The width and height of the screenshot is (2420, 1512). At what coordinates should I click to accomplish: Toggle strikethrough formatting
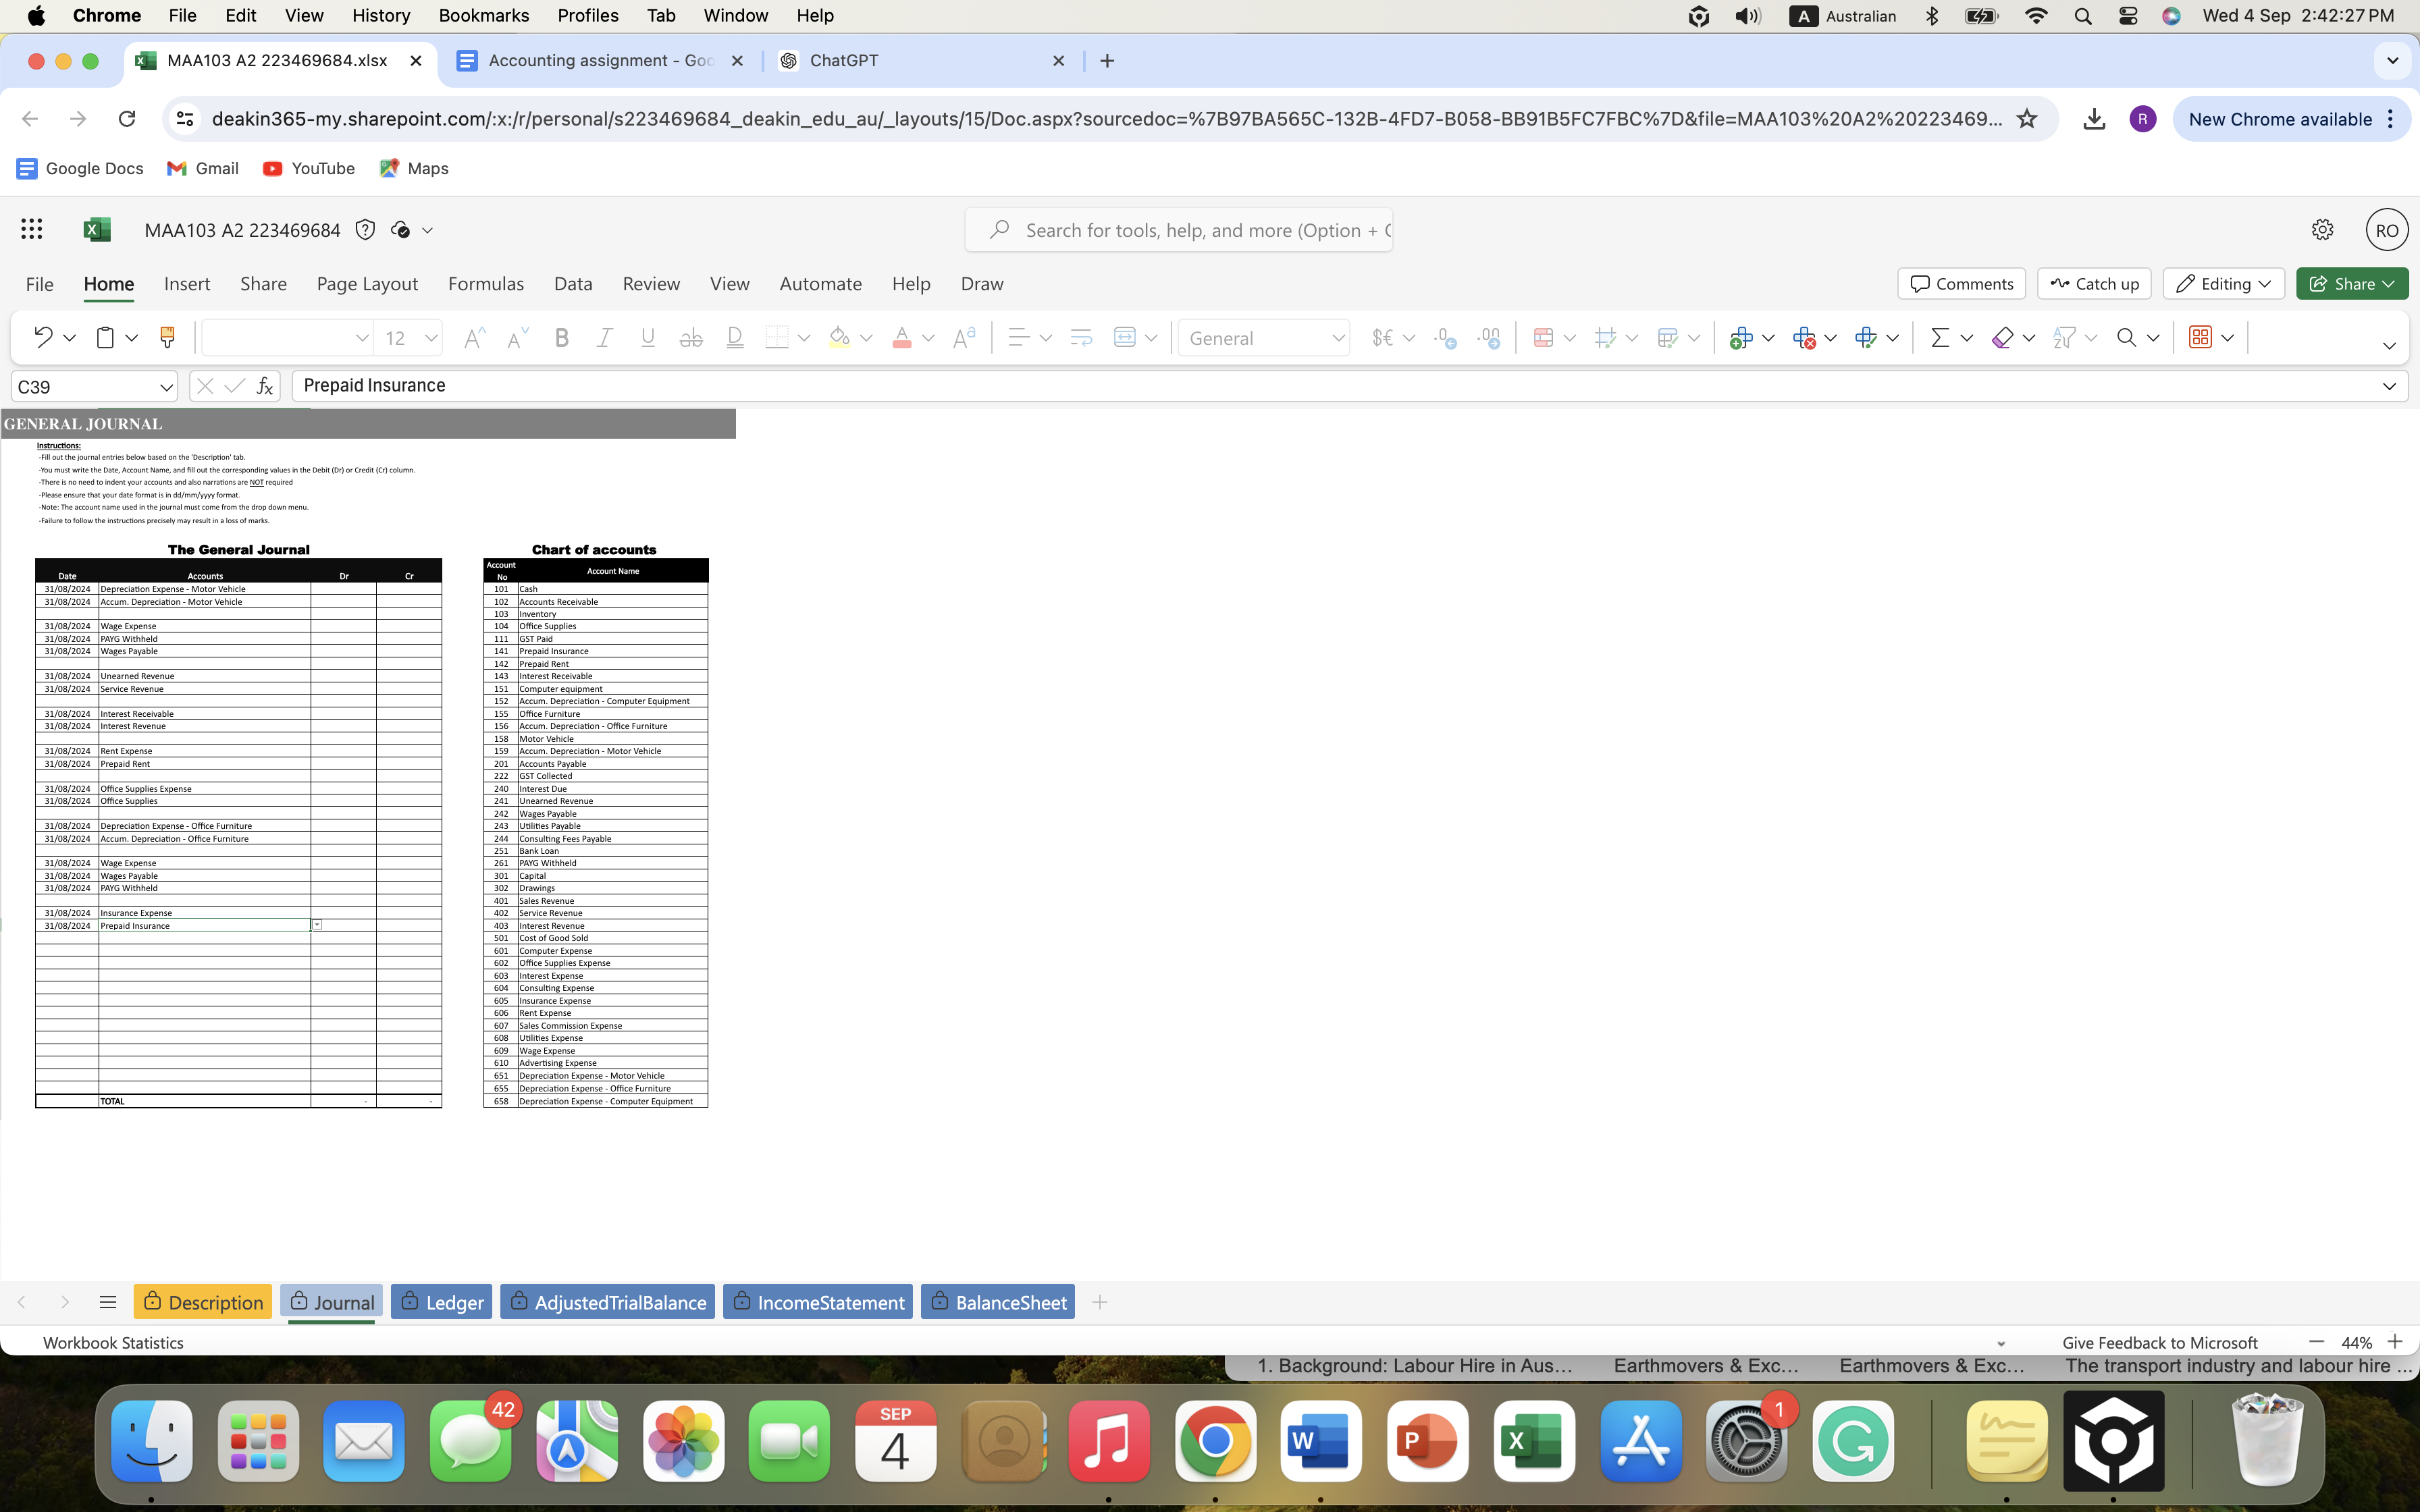(690, 337)
